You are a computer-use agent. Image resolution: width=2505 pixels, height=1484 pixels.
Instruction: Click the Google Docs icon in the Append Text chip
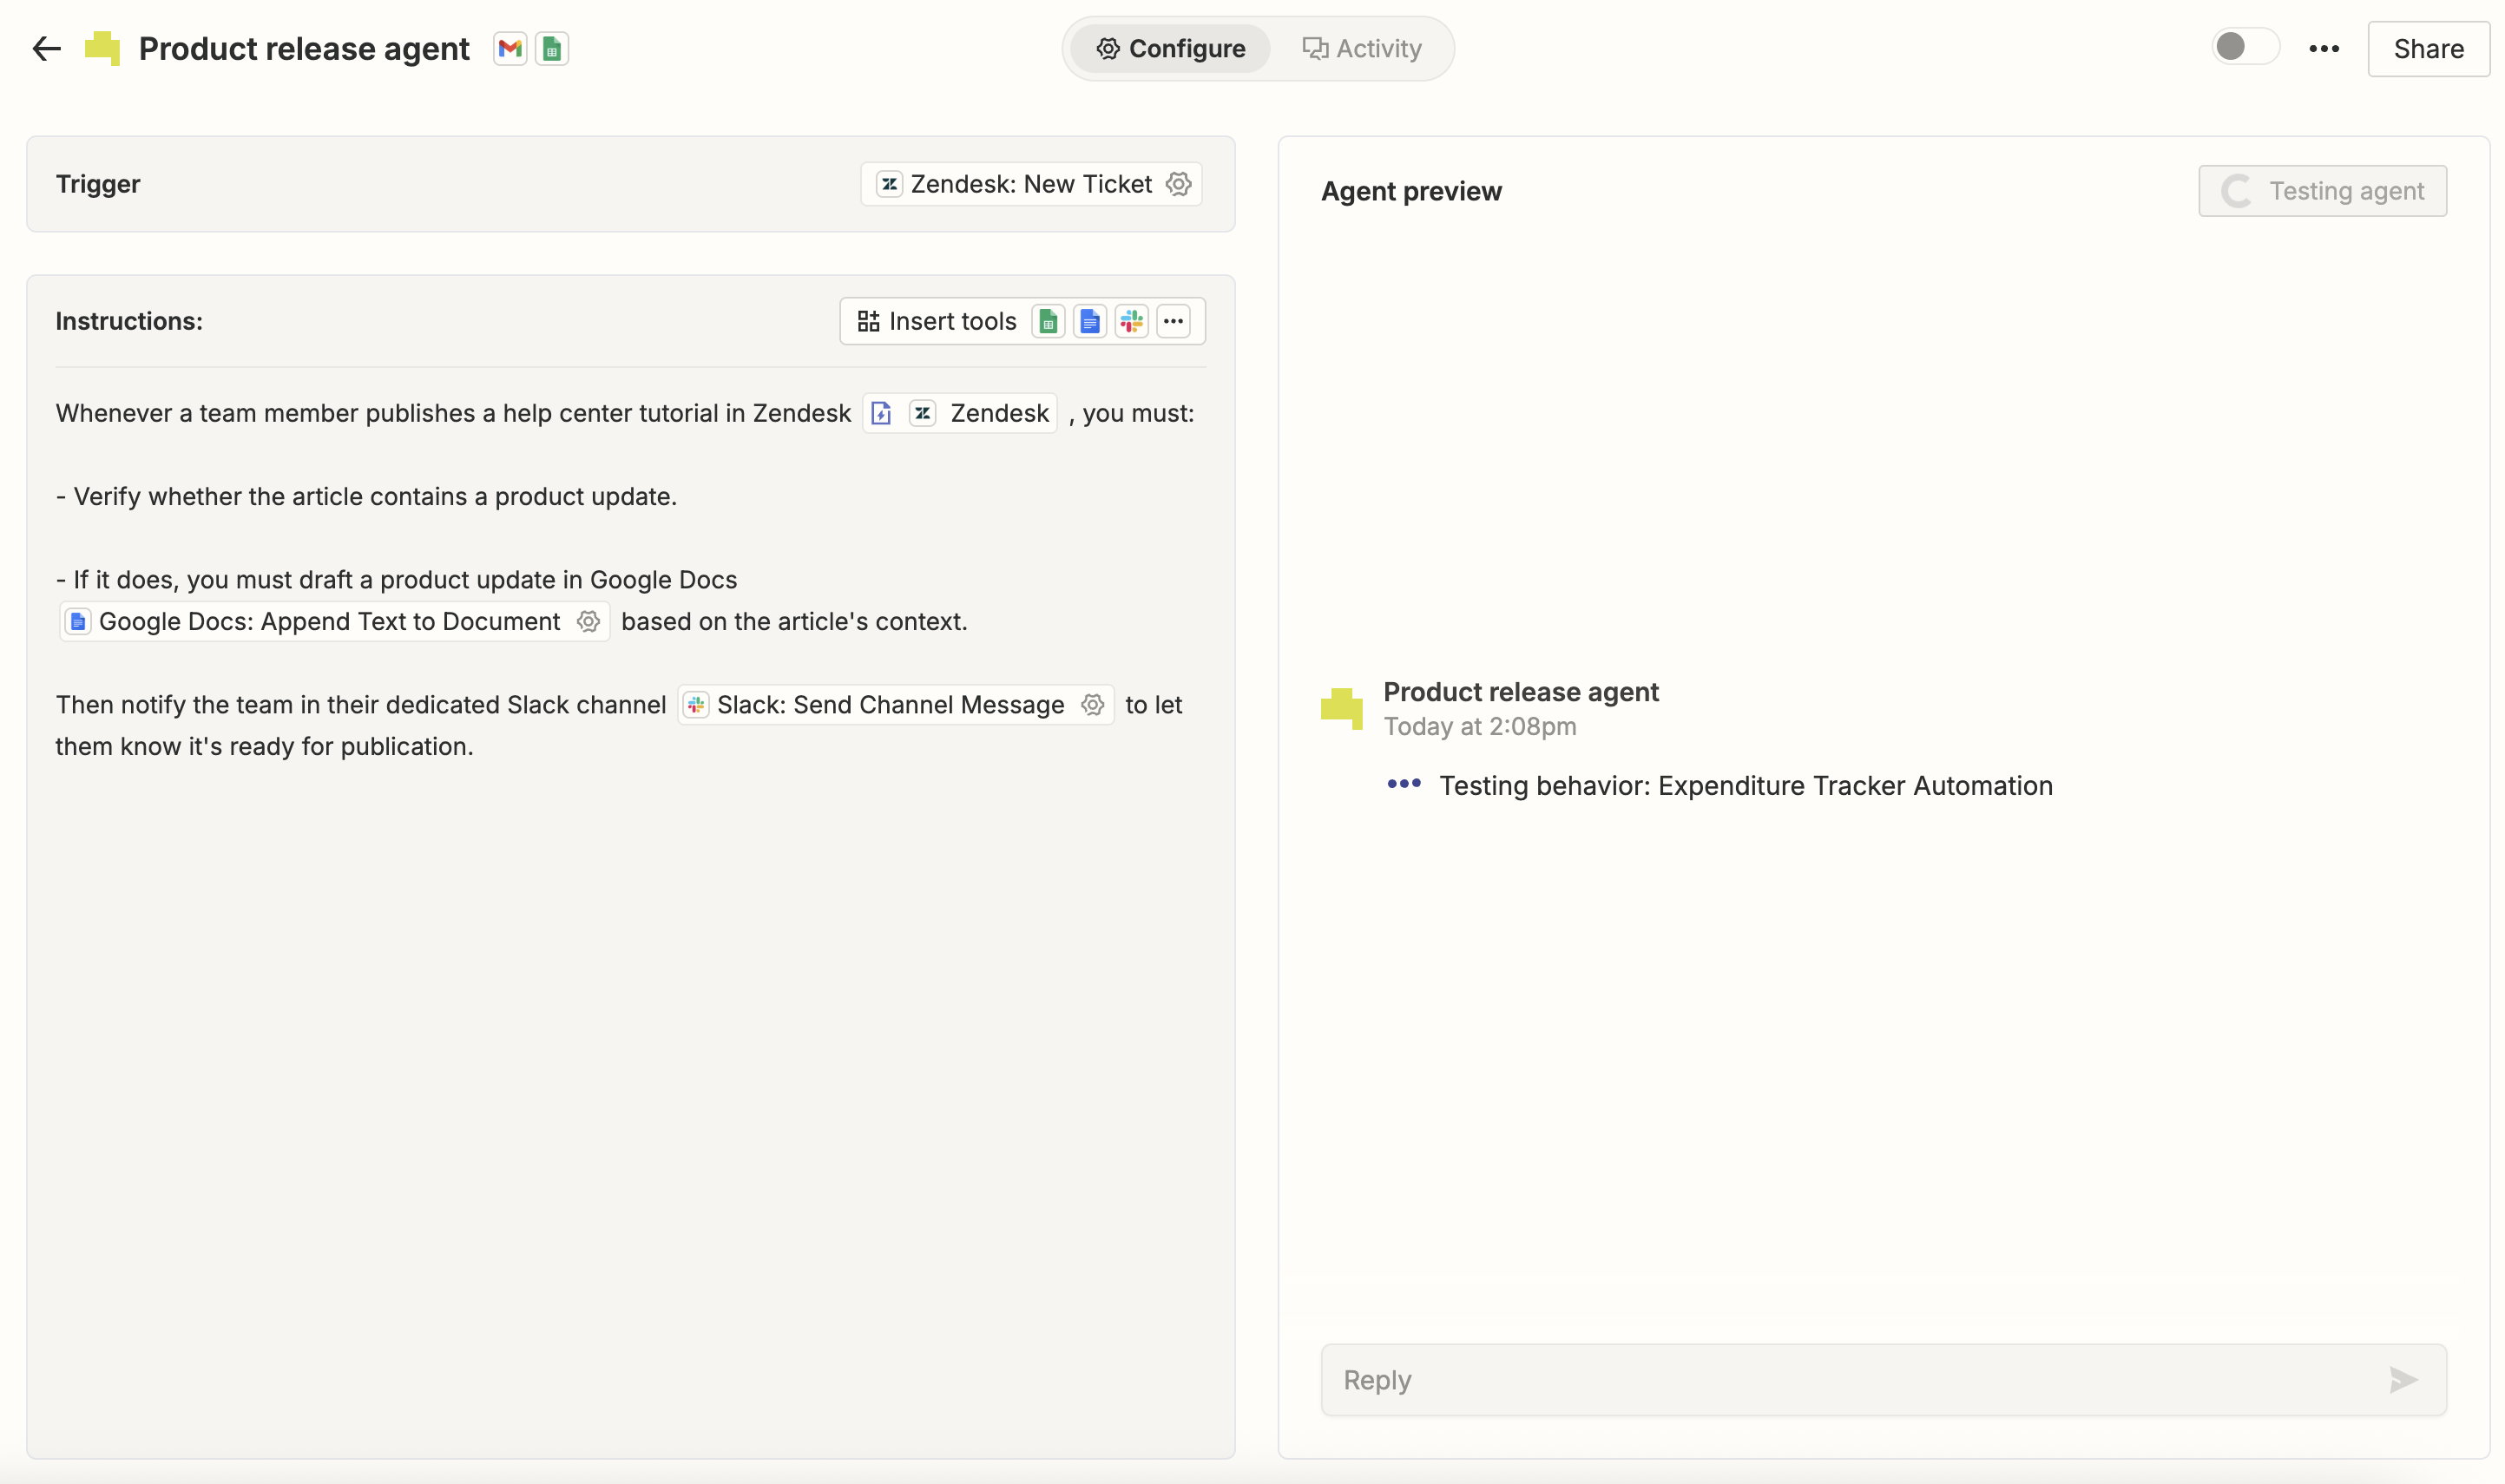[x=78, y=621]
